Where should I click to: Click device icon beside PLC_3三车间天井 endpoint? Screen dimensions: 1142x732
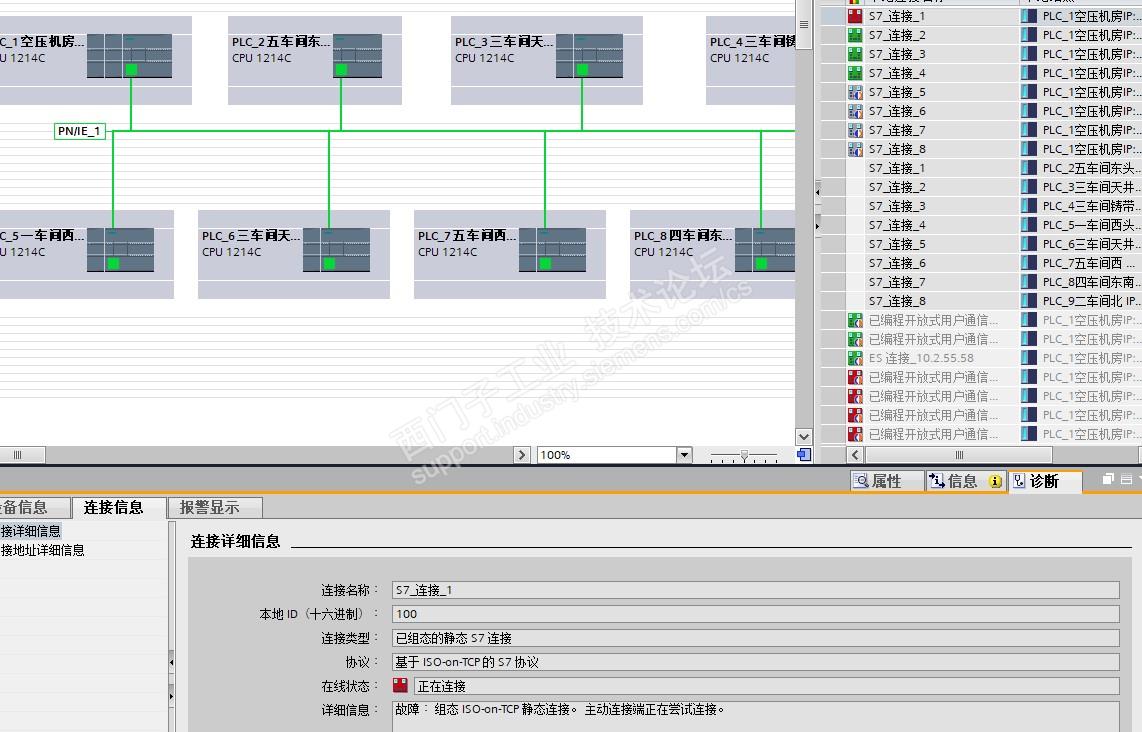pyautogui.click(x=1028, y=186)
